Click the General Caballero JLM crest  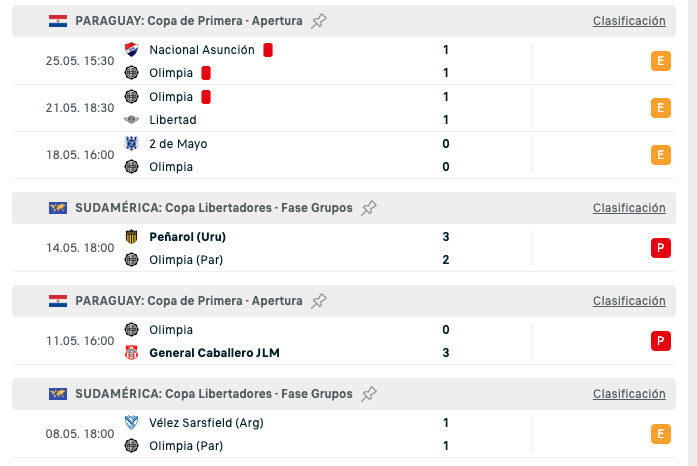131,353
